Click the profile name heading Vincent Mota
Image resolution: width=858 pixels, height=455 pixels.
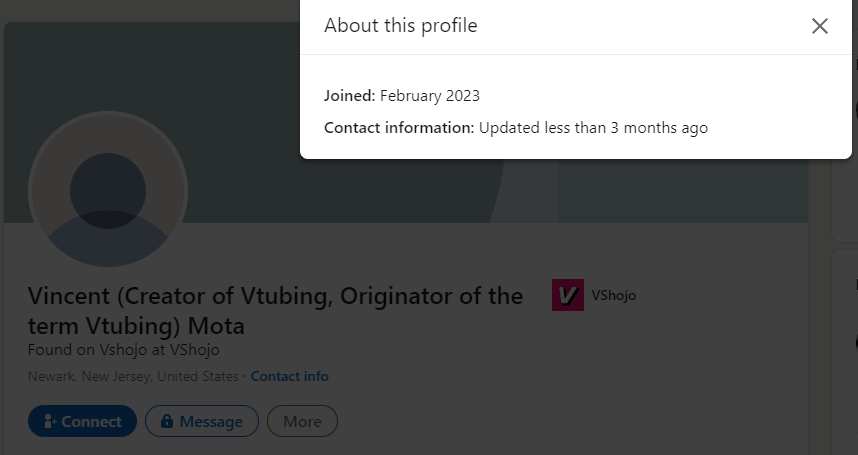275,311
